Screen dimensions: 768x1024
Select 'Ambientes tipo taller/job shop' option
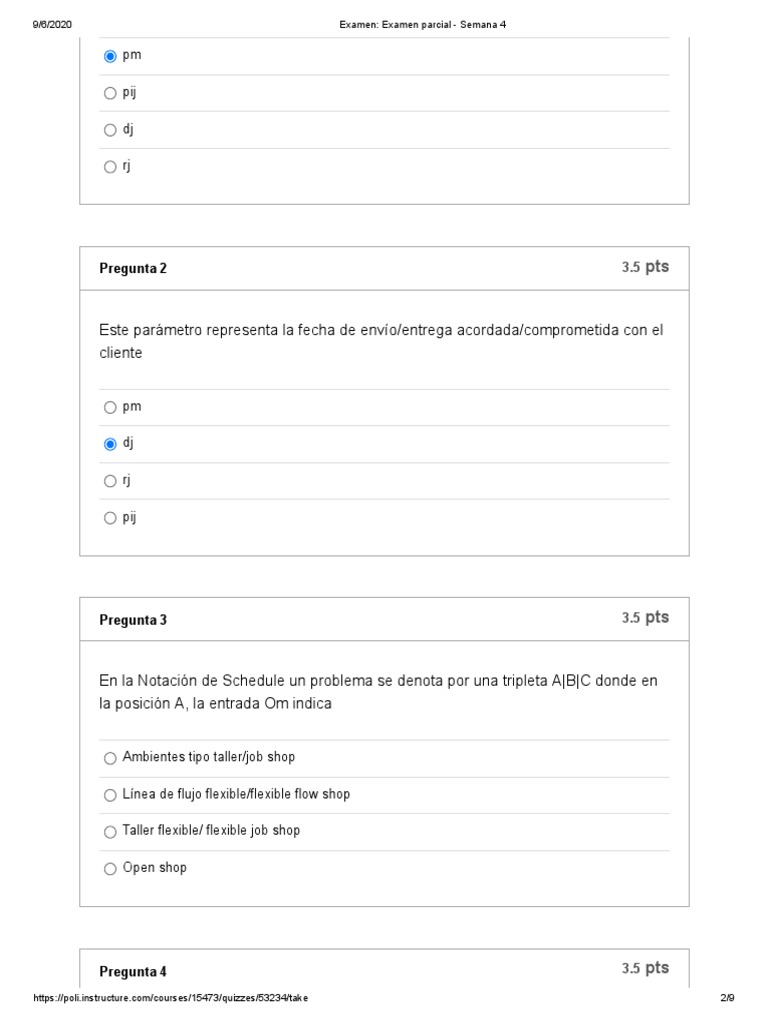pyautogui.click(x=110, y=758)
